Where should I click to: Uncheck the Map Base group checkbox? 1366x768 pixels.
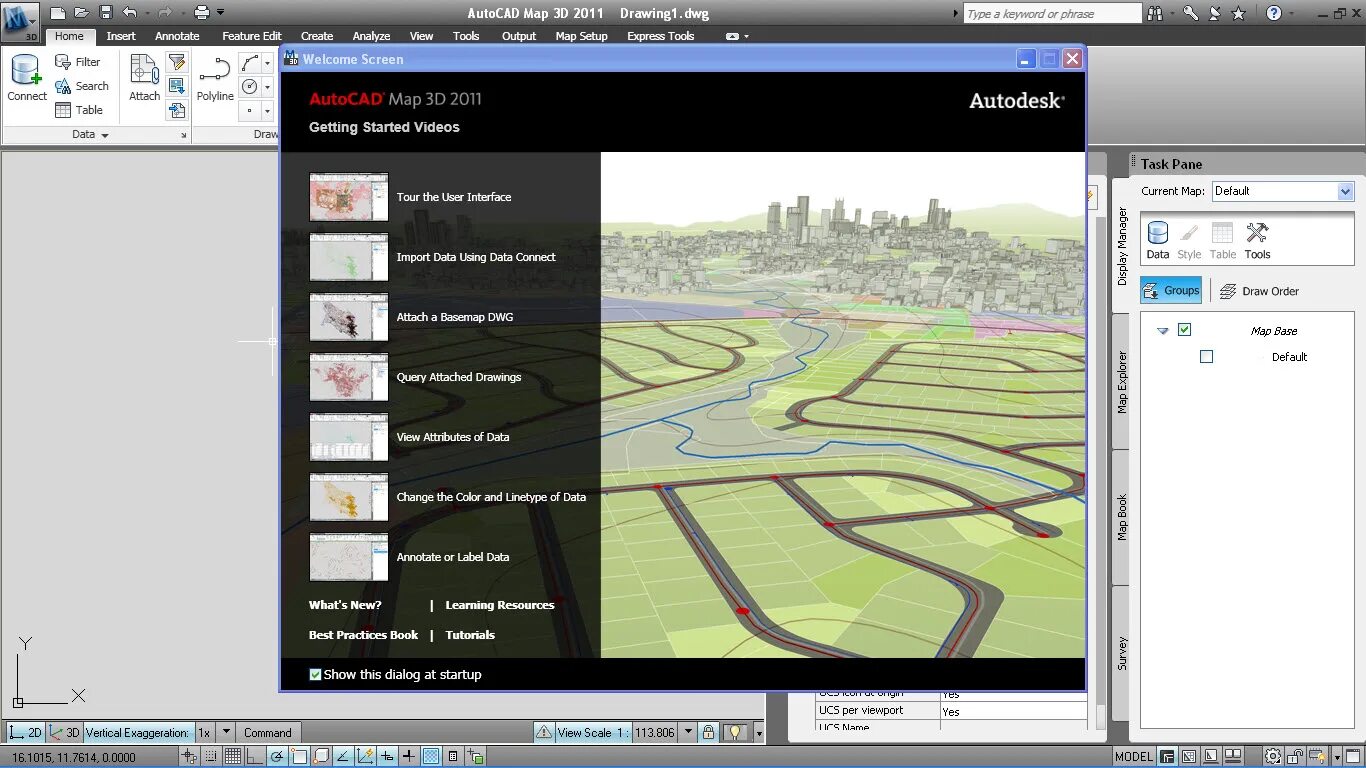1185,330
